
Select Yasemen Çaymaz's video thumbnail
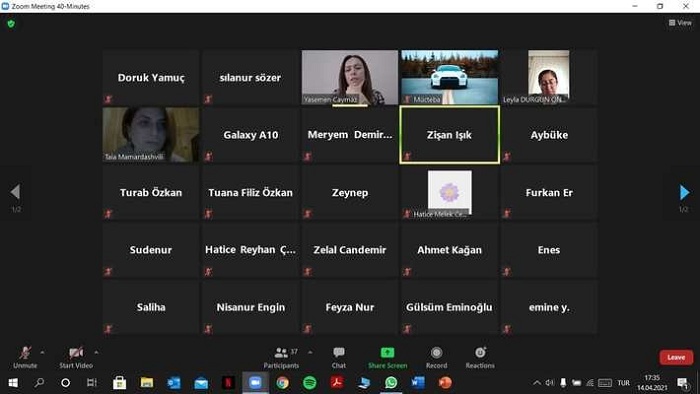point(350,77)
